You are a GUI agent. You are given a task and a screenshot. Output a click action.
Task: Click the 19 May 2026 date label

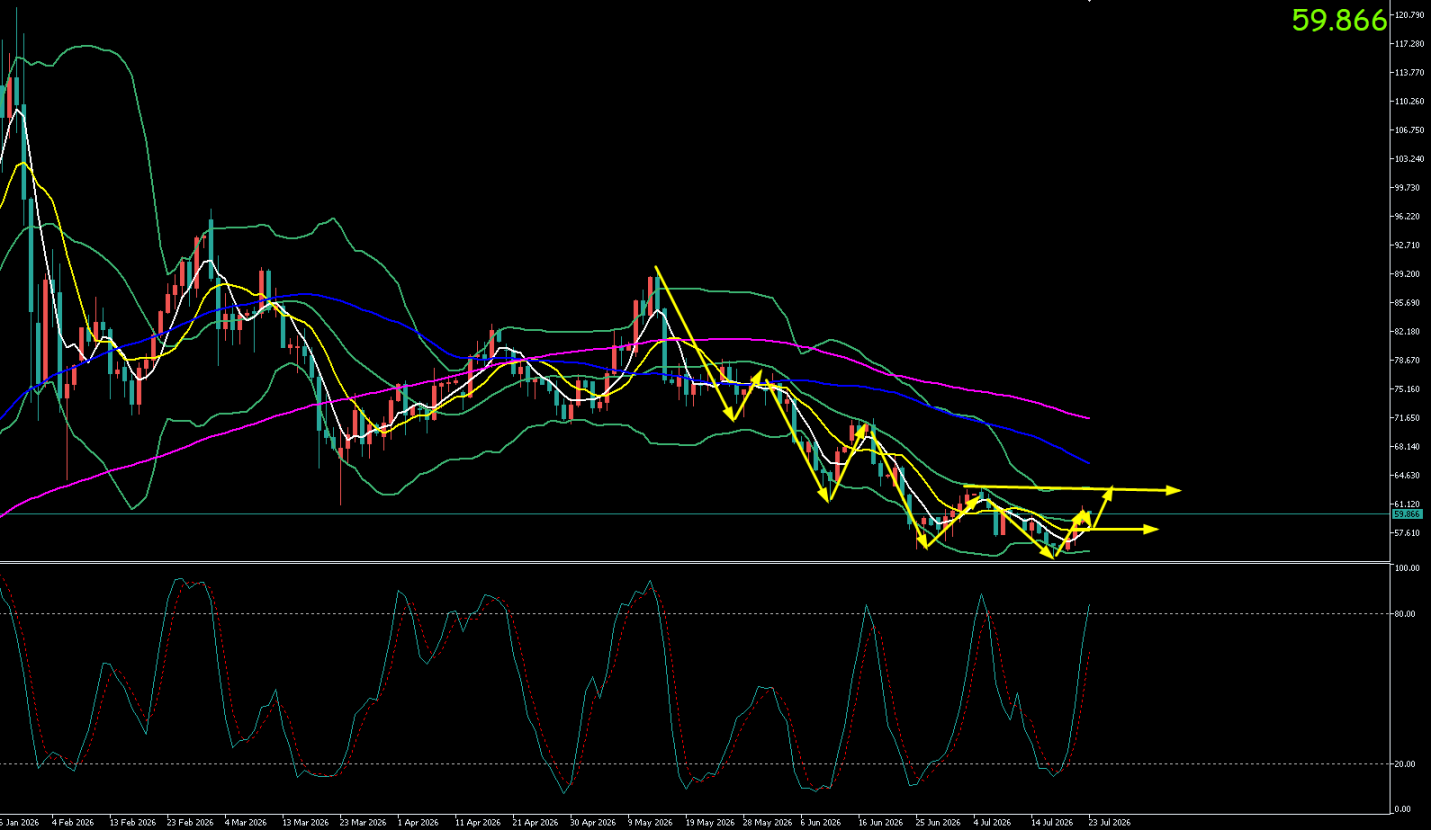(709, 823)
